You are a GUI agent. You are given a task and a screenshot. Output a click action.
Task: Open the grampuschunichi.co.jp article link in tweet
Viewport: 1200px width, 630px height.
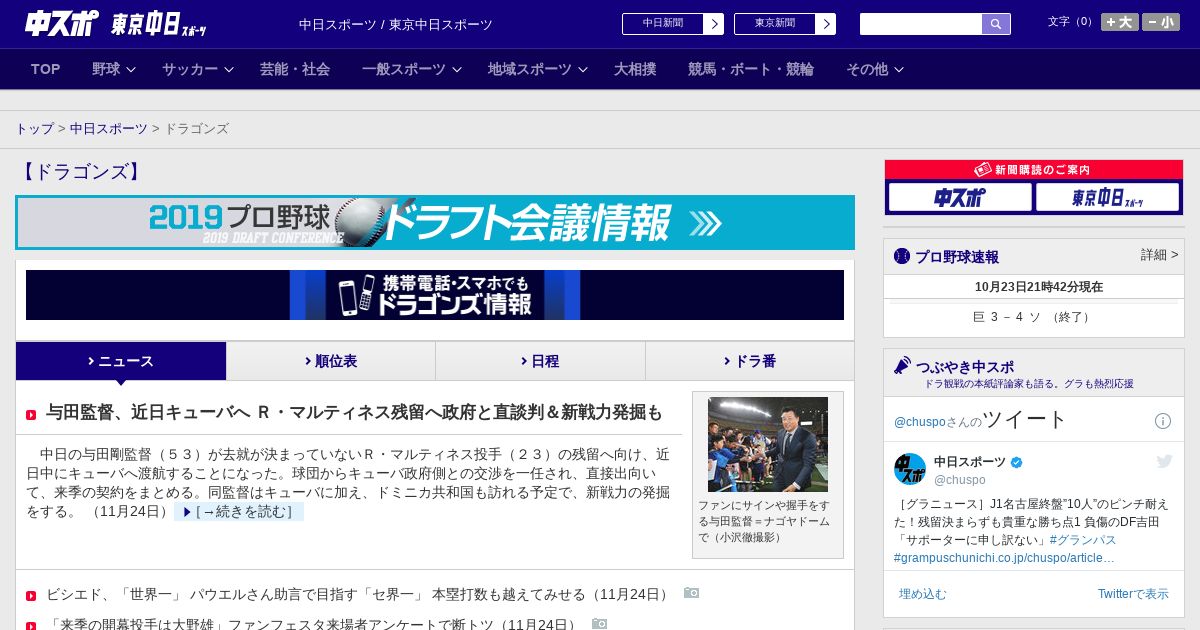coord(1004,557)
